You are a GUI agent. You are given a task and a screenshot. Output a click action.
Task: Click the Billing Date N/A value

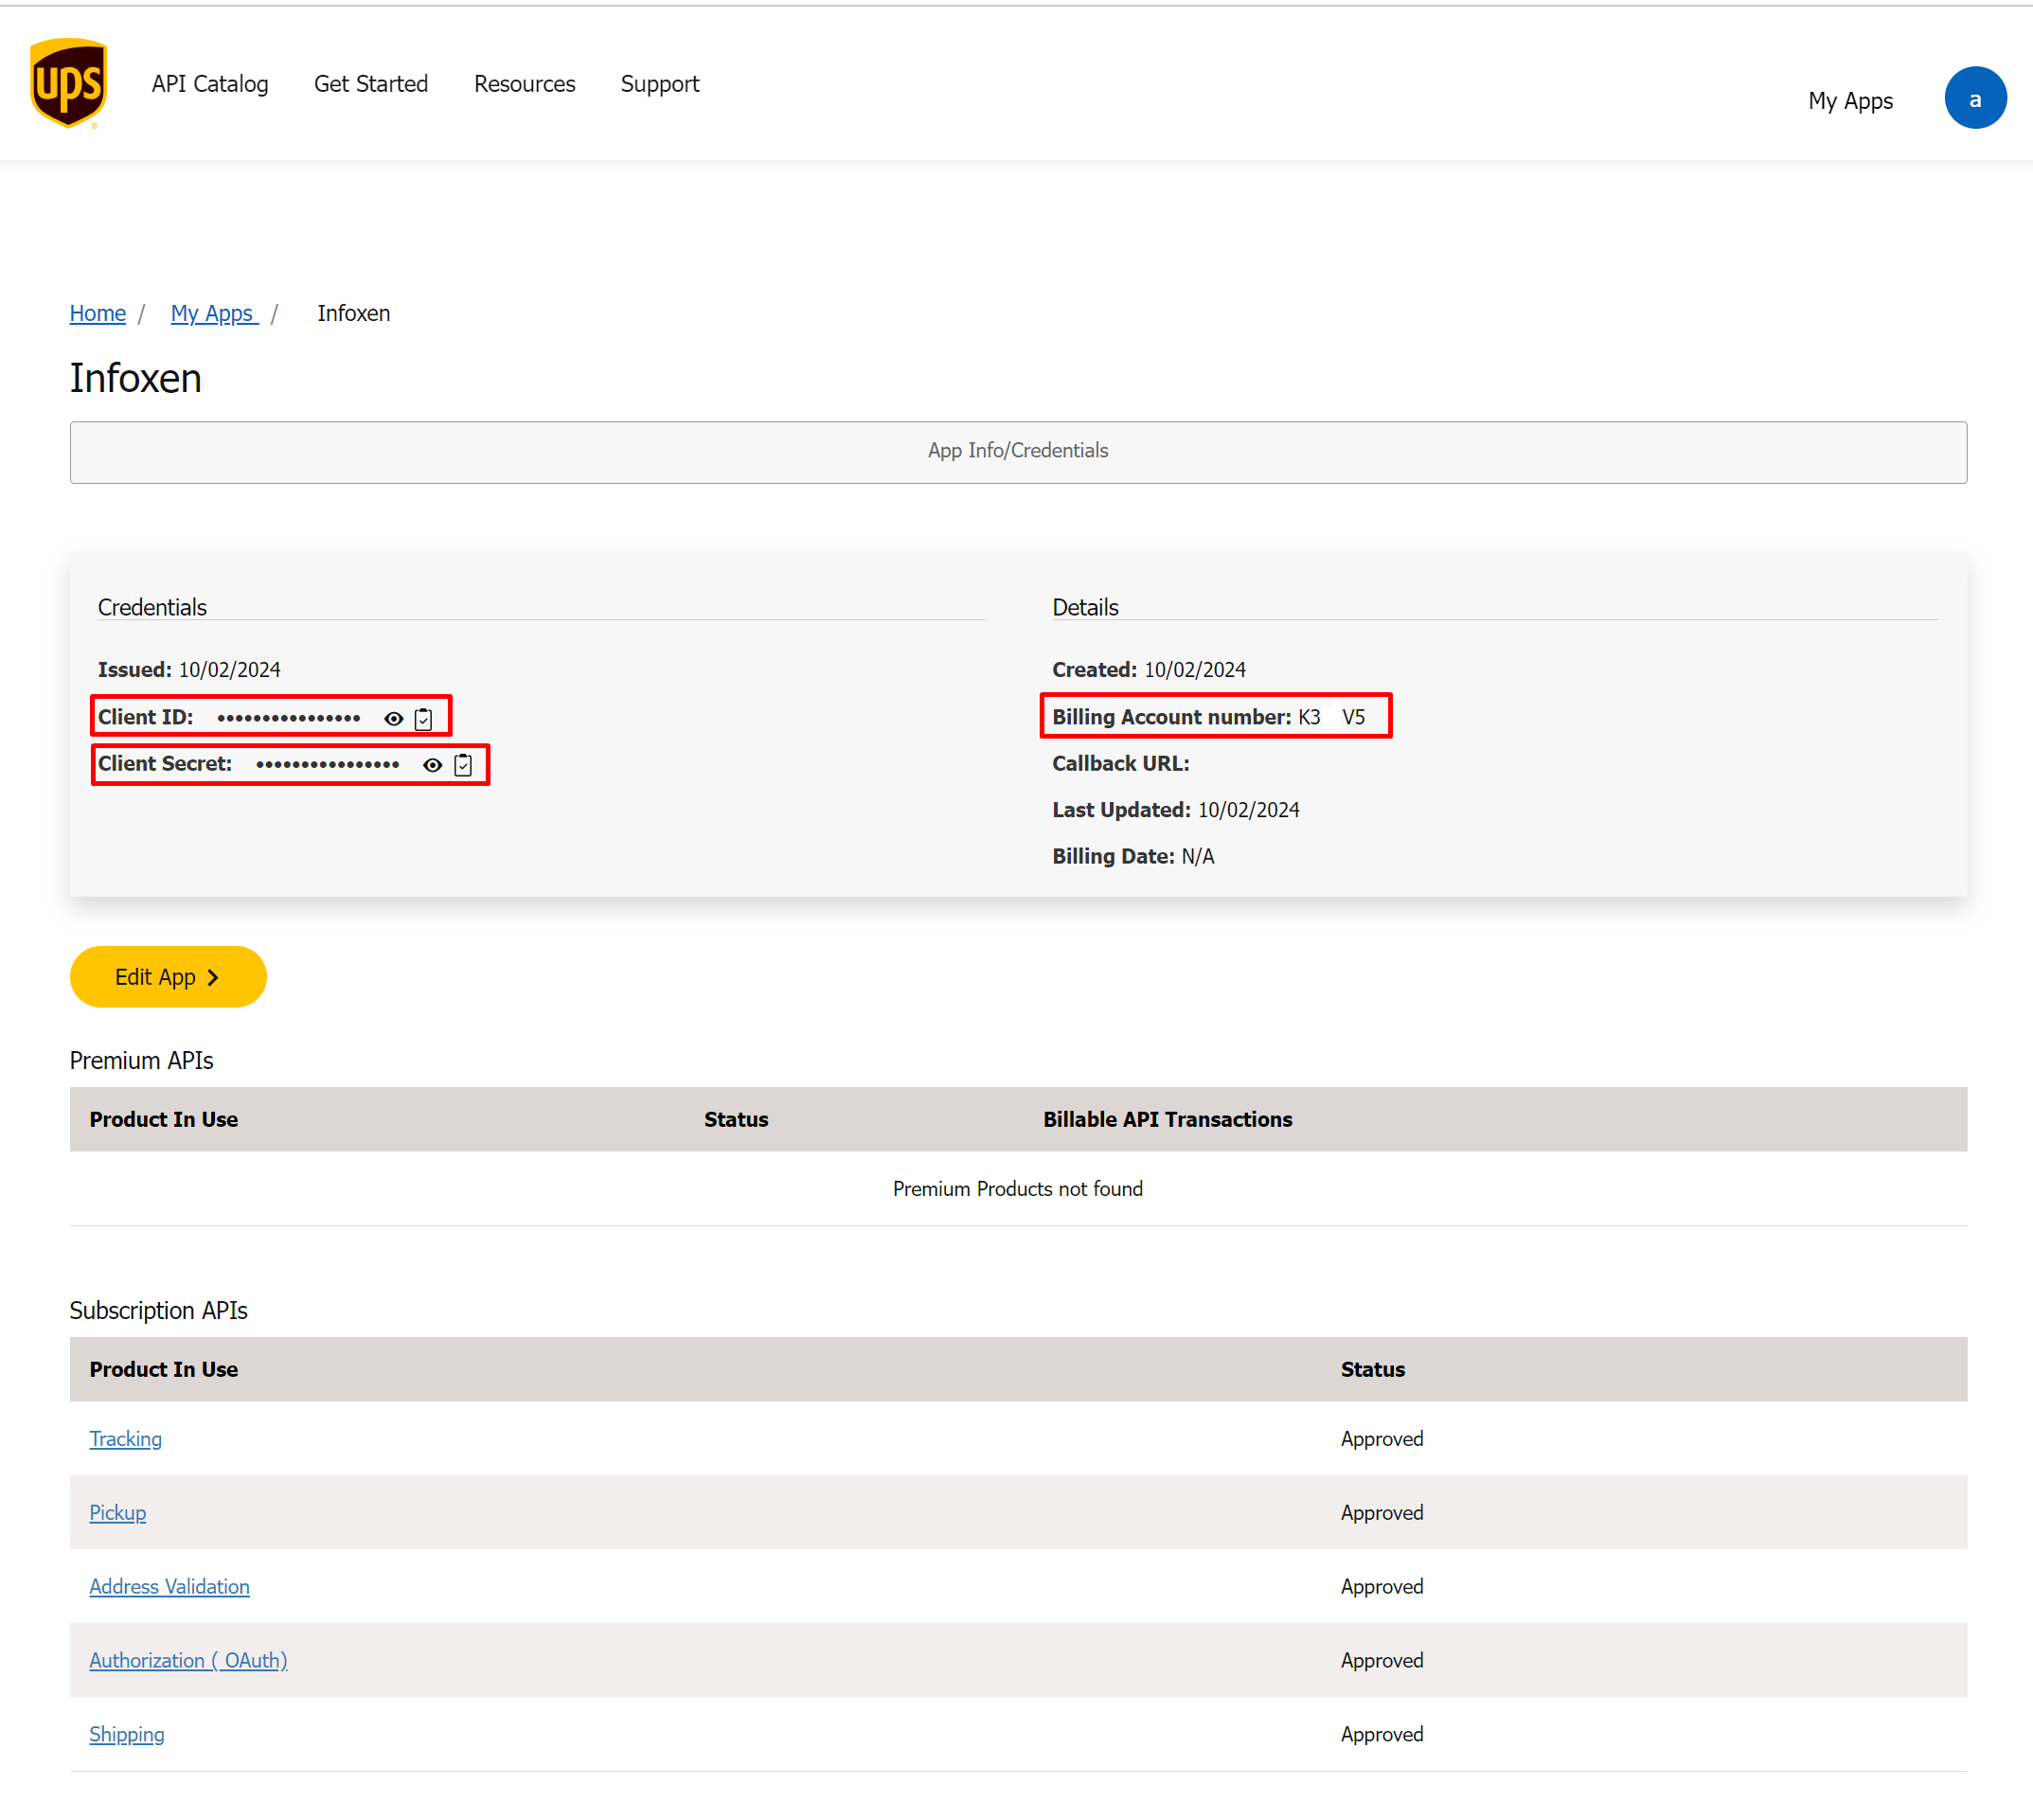[x=1198, y=856]
